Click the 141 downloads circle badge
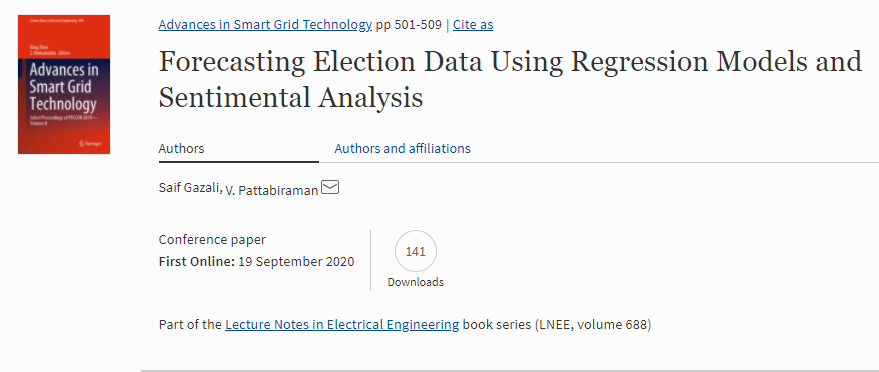 [x=415, y=252]
